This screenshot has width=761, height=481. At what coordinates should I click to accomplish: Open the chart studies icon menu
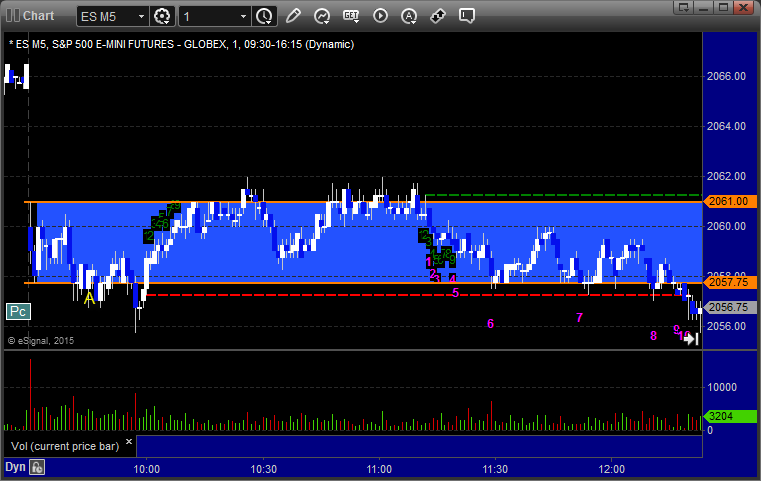[322, 16]
